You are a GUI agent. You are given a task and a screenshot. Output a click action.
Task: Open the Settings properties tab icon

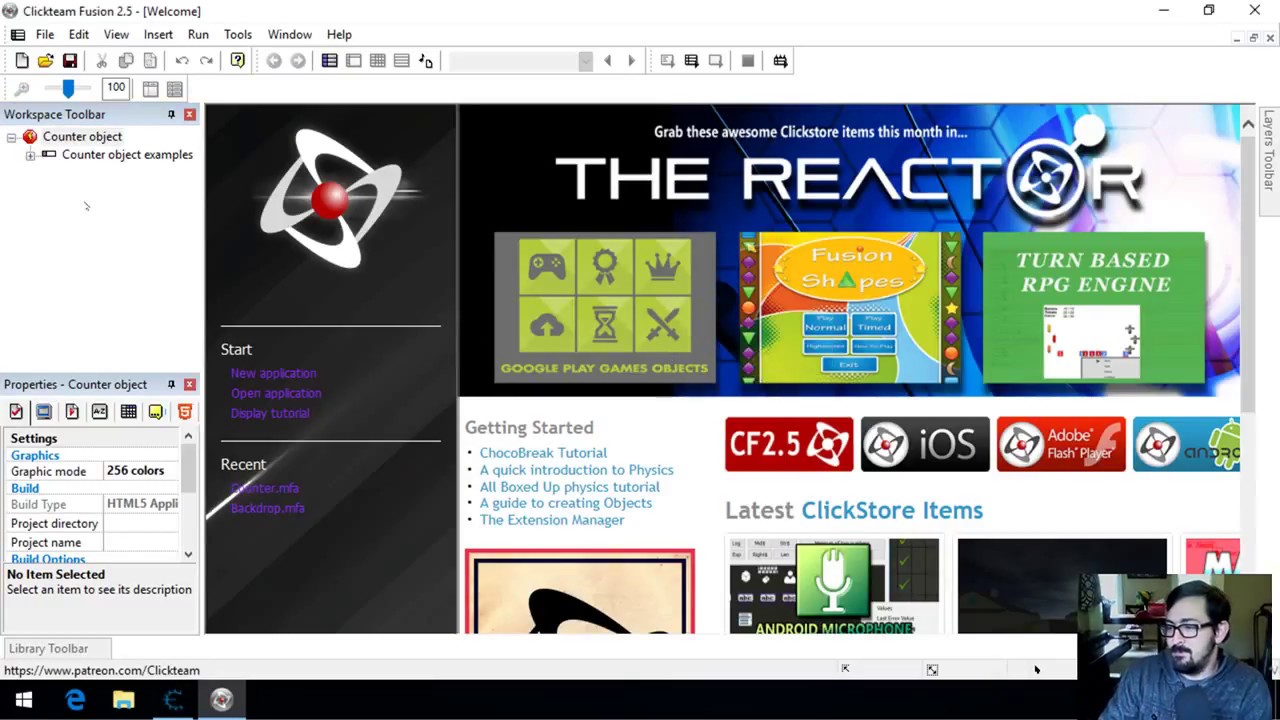tap(16, 412)
